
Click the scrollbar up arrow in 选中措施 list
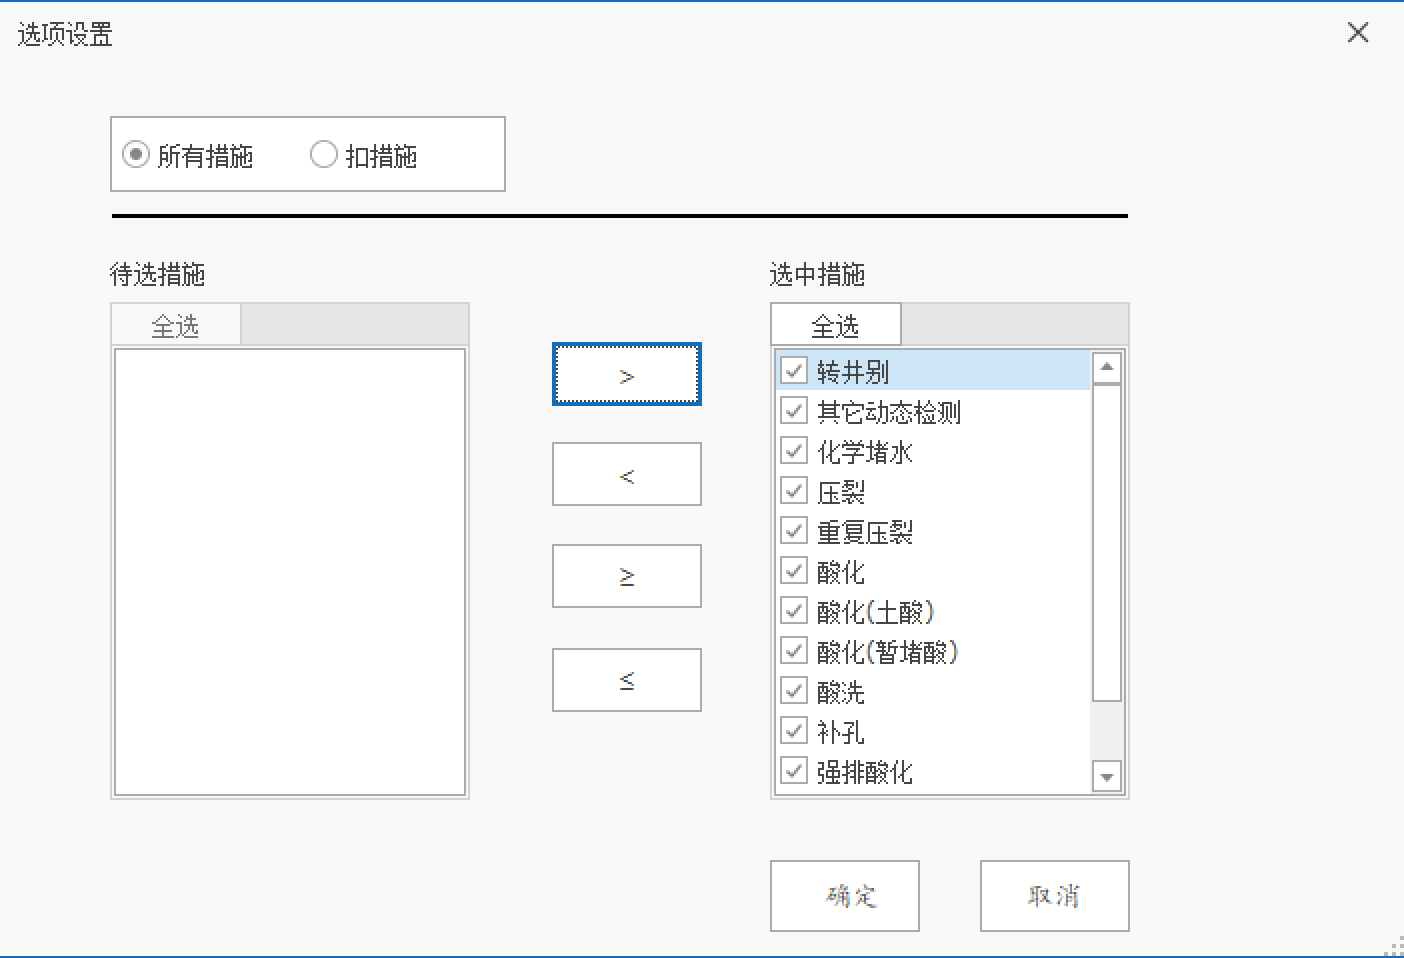pos(1106,367)
